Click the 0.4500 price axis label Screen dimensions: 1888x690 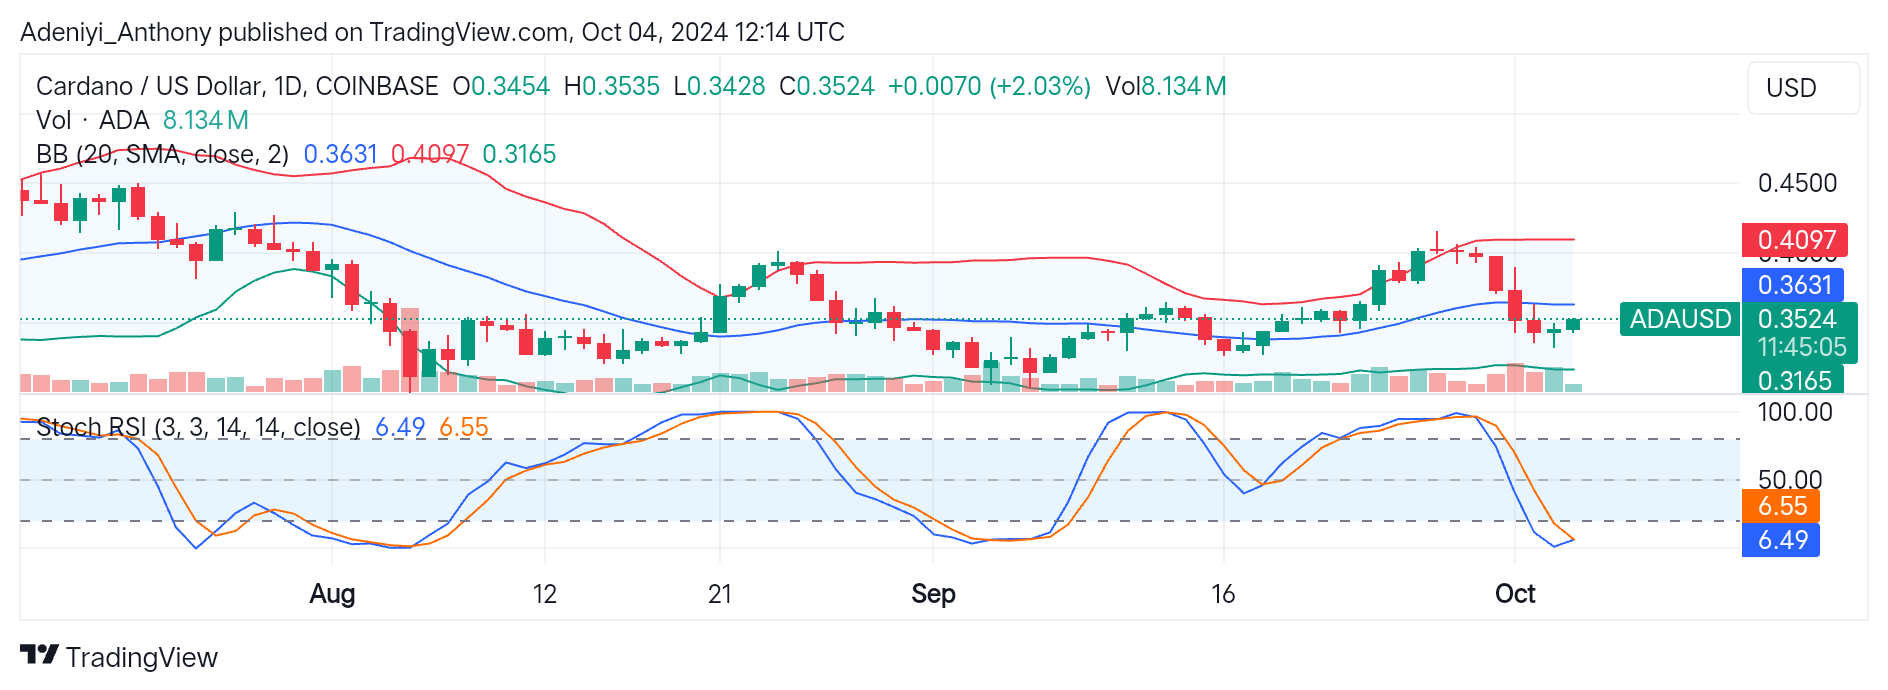(1798, 183)
